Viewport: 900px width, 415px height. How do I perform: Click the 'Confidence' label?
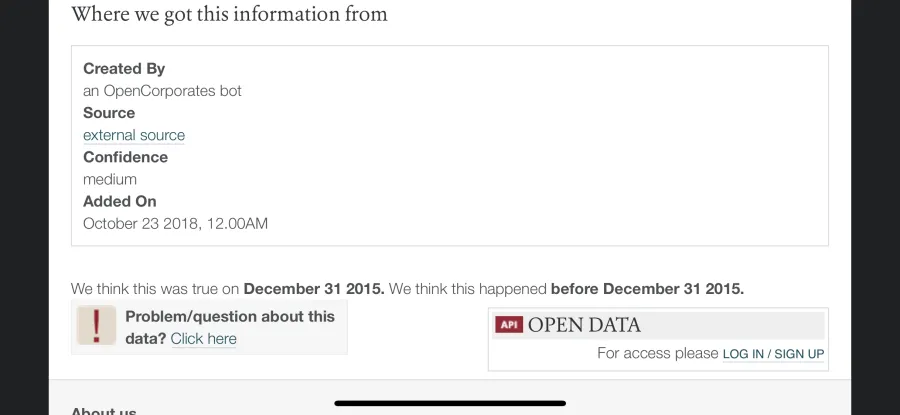pyautogui.click(x=125, y=157)
